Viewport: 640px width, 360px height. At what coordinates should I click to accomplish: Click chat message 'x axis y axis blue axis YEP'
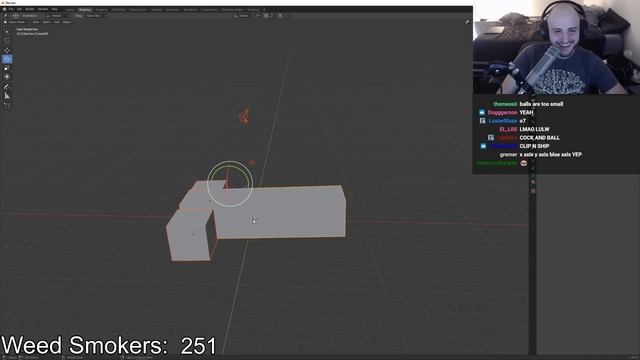coord(551,155)
